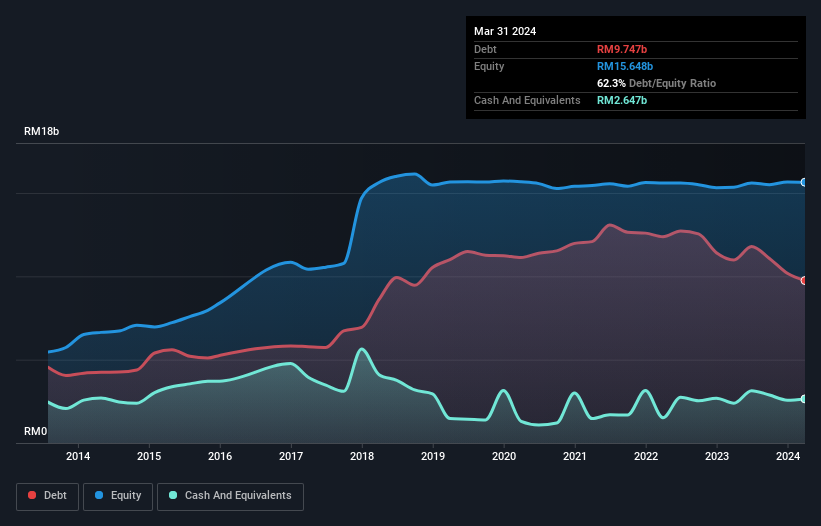Click the Mar 31 2024 tooltip date

point(505,31)
